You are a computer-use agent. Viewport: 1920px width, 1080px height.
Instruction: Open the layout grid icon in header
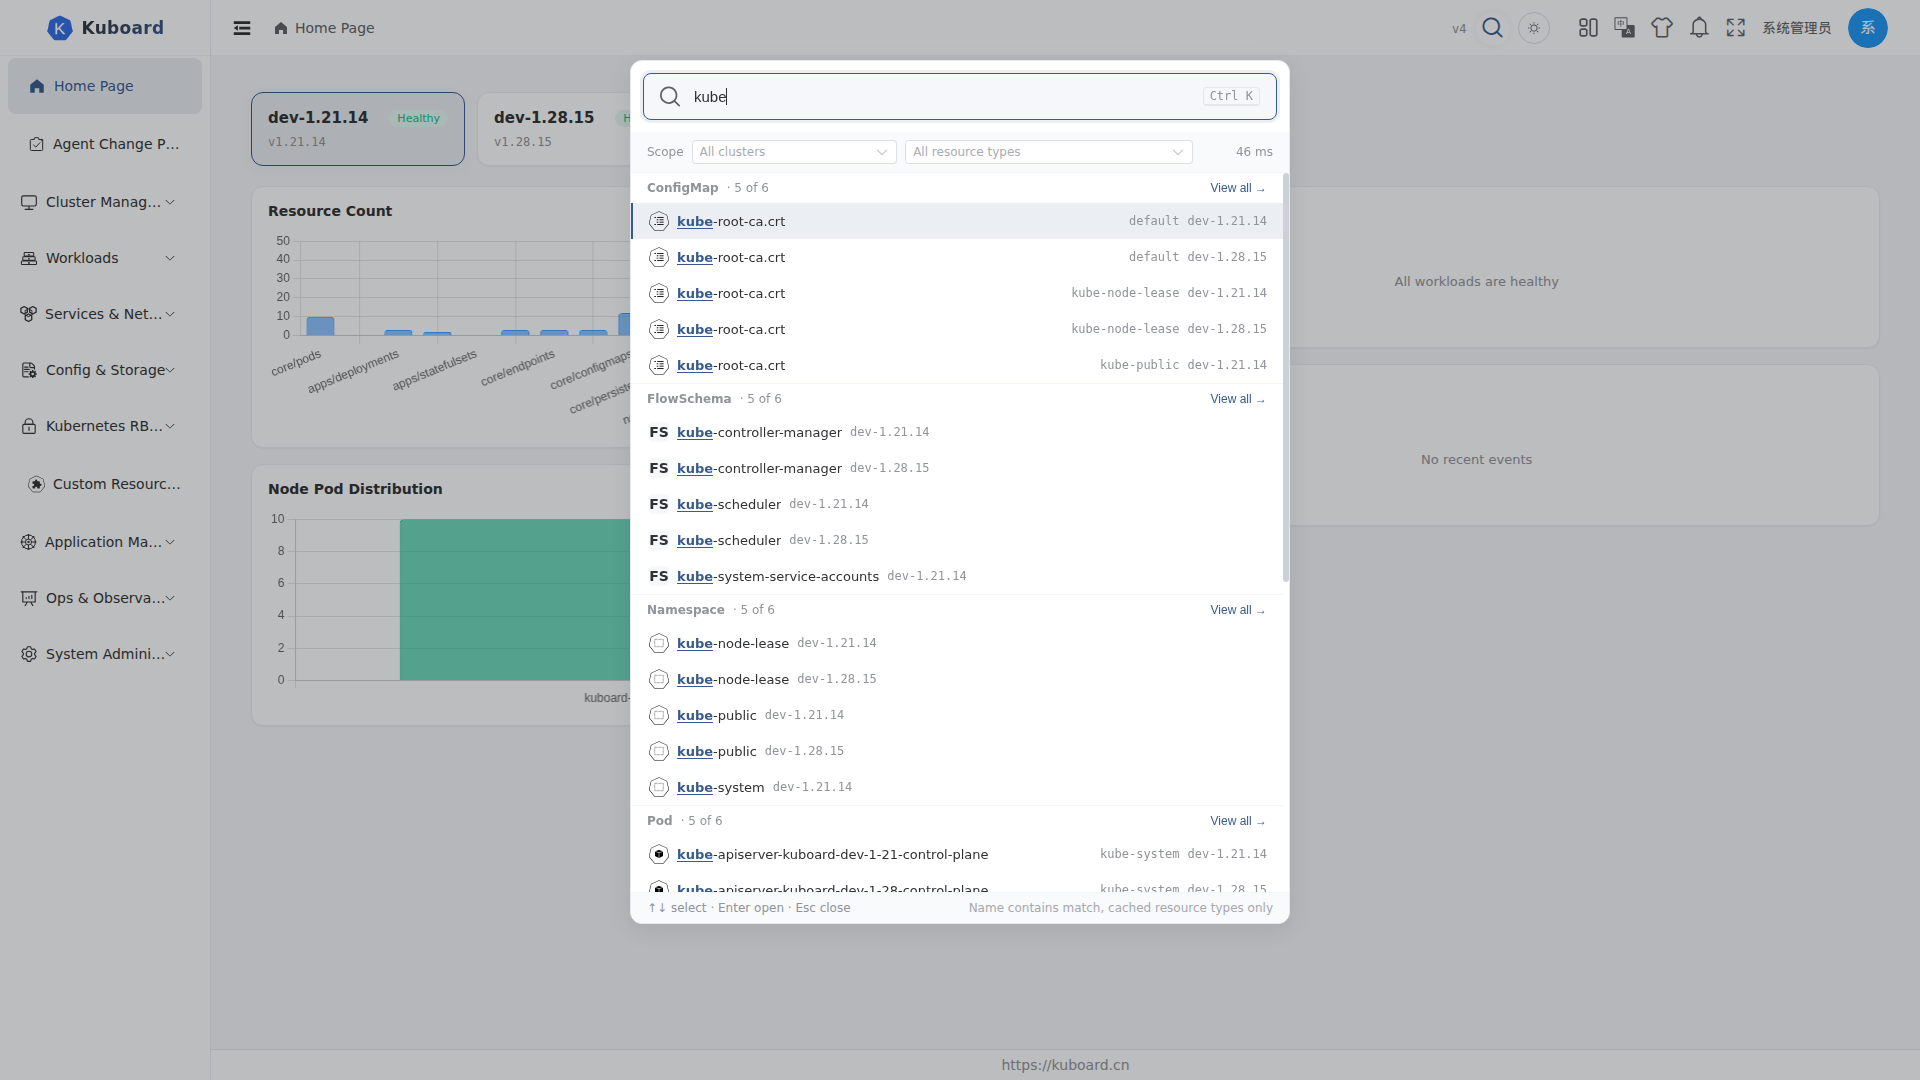point(1588,28)
